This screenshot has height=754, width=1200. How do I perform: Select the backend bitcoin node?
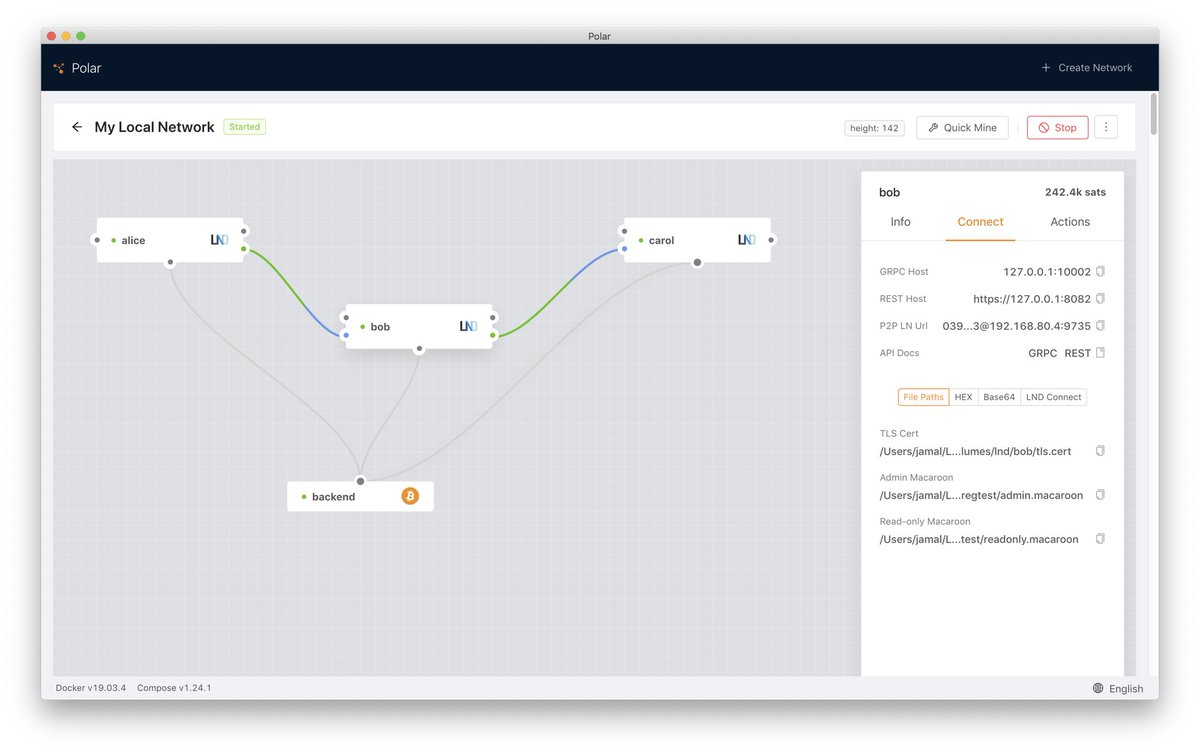(x=360, y=496)
